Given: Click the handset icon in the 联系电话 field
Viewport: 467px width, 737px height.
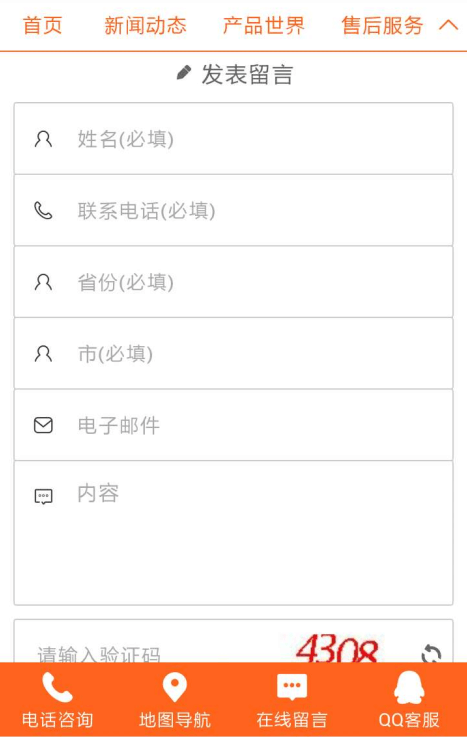Looking at the screenshot, I should [x=43, y=211].
